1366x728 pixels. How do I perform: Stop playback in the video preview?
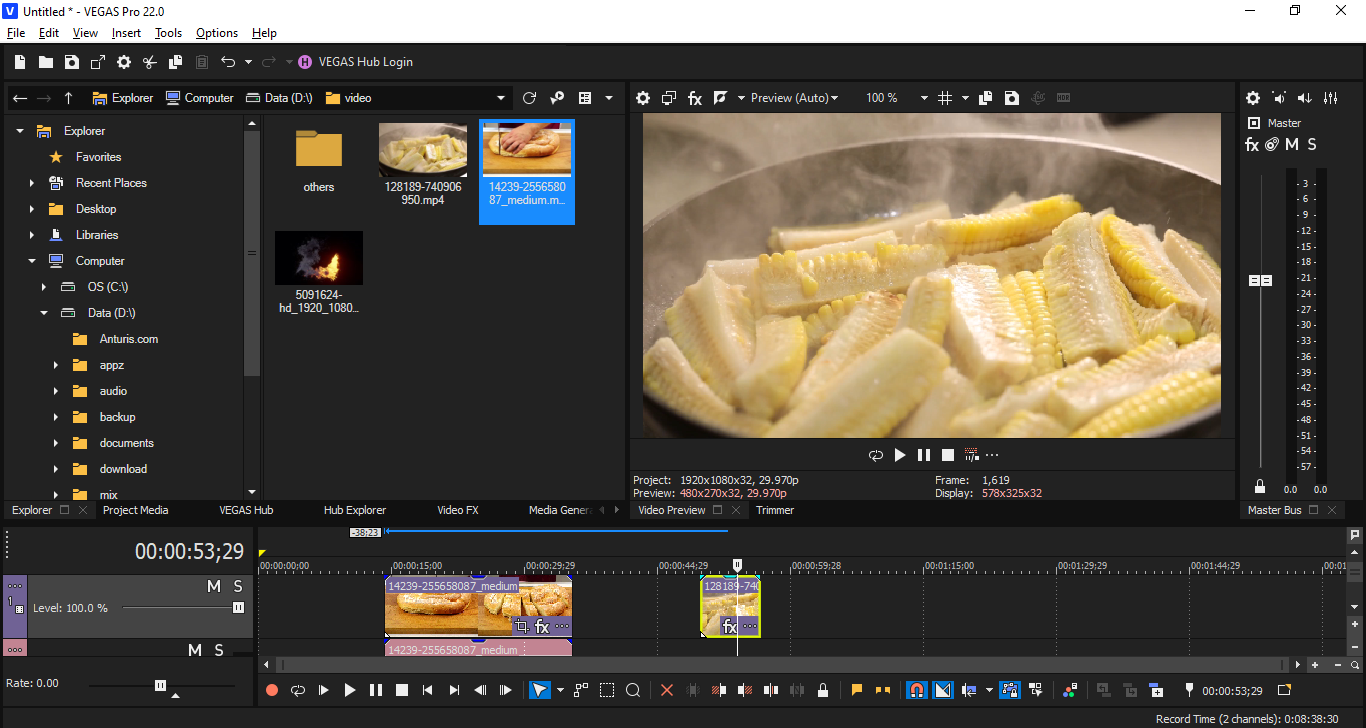(948, 454)
